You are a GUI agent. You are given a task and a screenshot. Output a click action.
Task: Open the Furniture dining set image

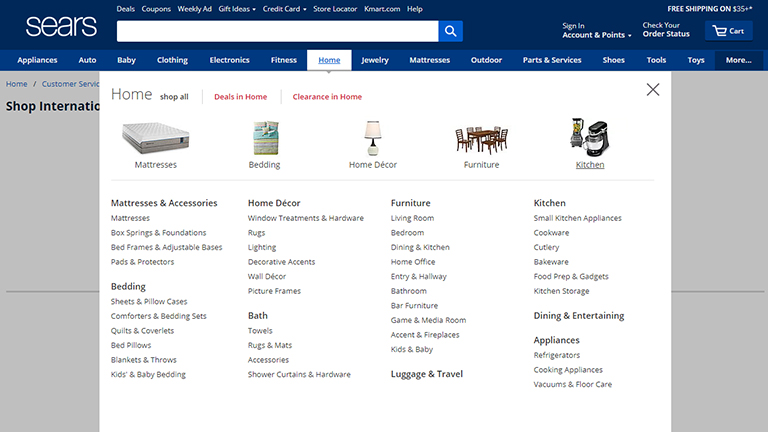click(481, 137)
